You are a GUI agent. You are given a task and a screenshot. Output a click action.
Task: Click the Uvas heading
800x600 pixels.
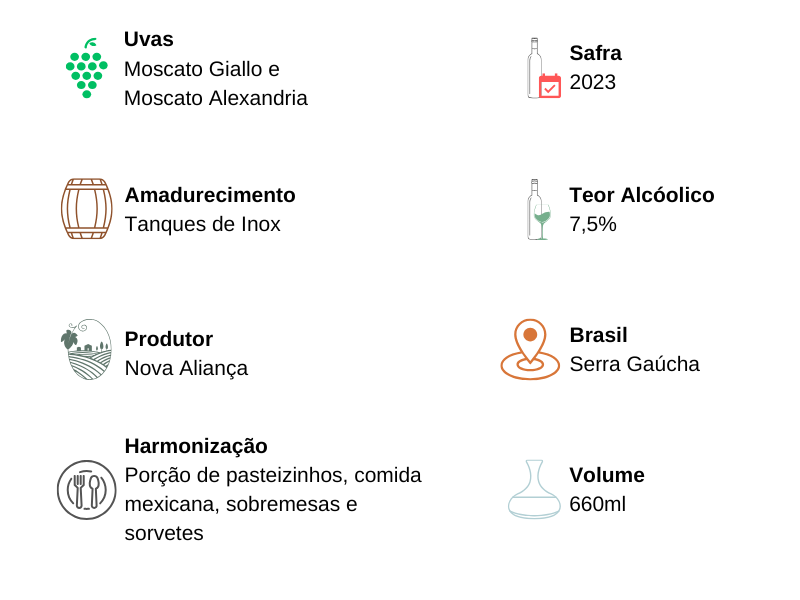(149, 39)
